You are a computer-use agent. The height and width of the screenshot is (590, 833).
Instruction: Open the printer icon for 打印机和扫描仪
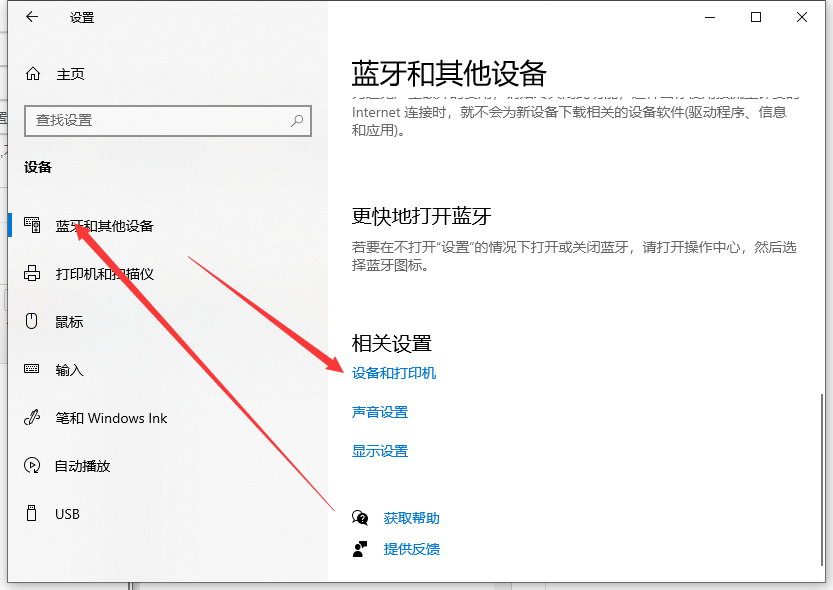(x=32, y=274)
